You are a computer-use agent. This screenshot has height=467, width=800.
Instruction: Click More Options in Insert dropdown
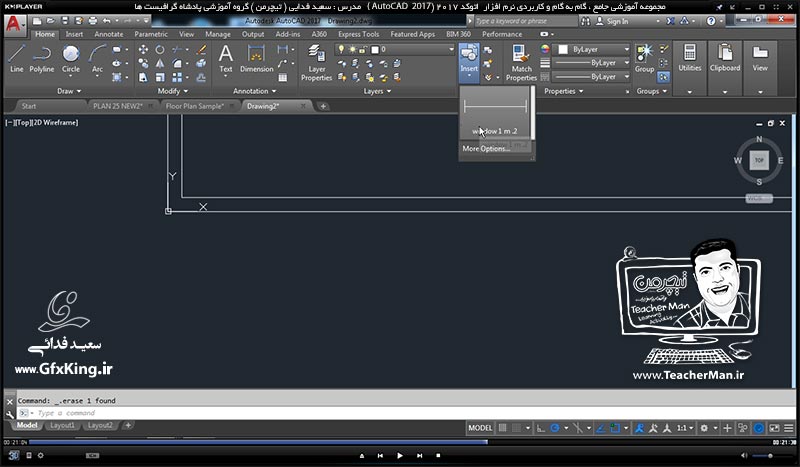click(x=486, y=149)
